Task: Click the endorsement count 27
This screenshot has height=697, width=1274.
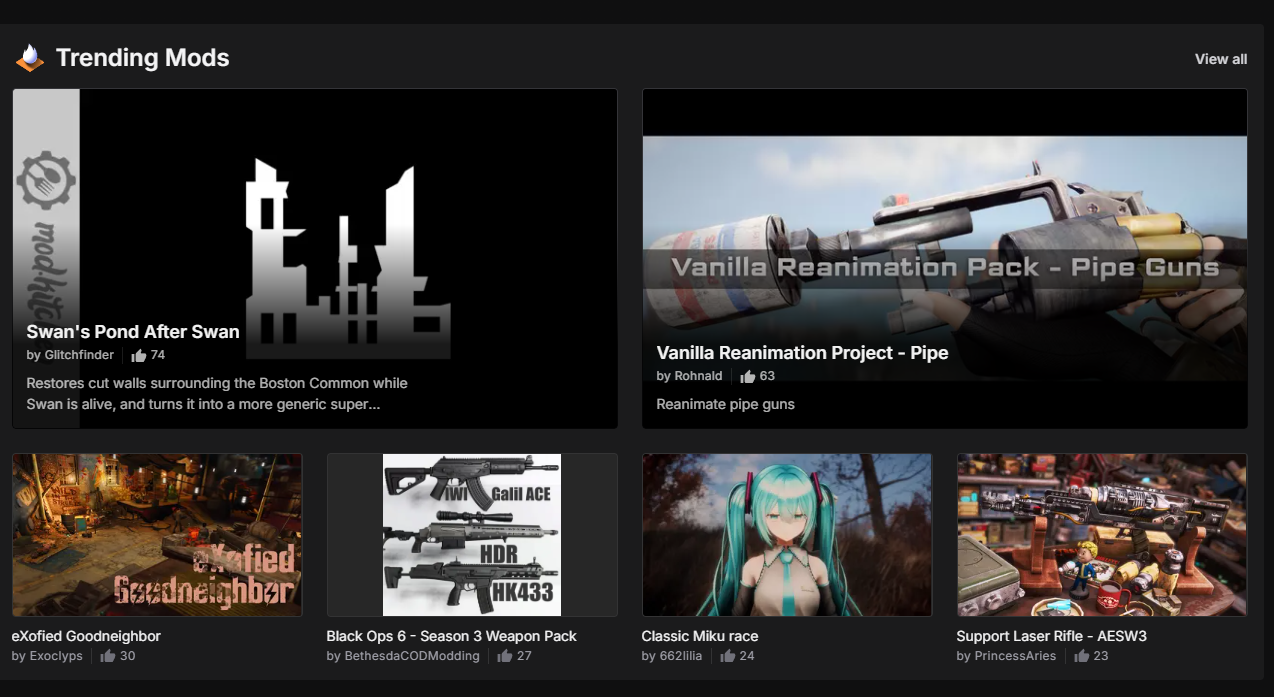Action: coord(524,656)
